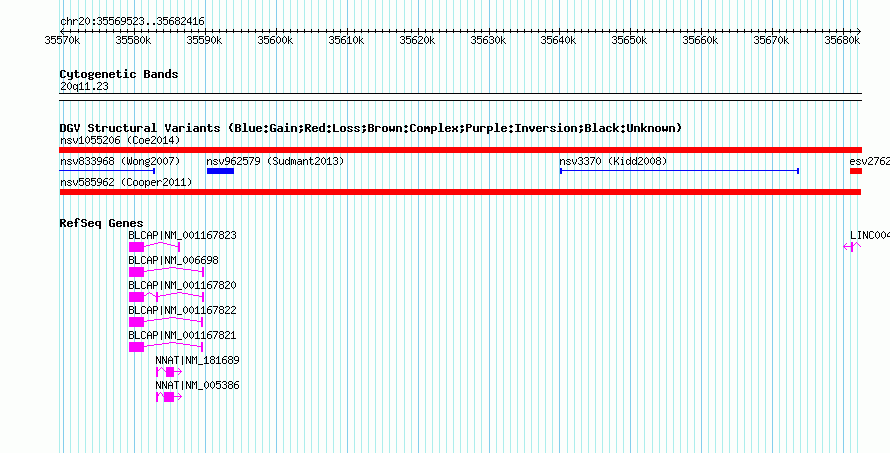
Task: Select the BLCAP NM_006698 gene glyph
Action: click(x=166, y=272)
